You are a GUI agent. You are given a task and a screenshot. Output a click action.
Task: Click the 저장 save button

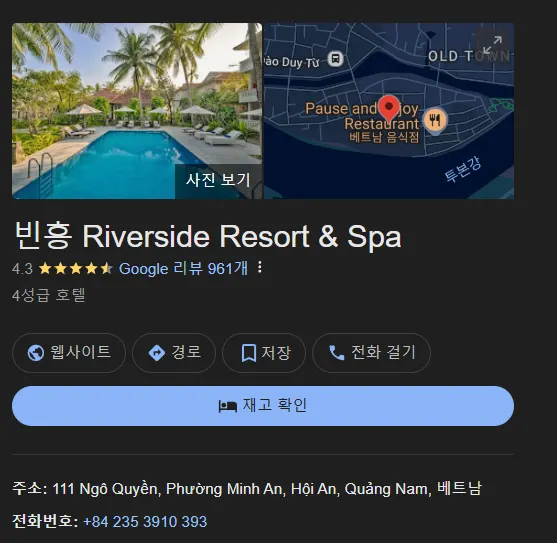point(264,353)
